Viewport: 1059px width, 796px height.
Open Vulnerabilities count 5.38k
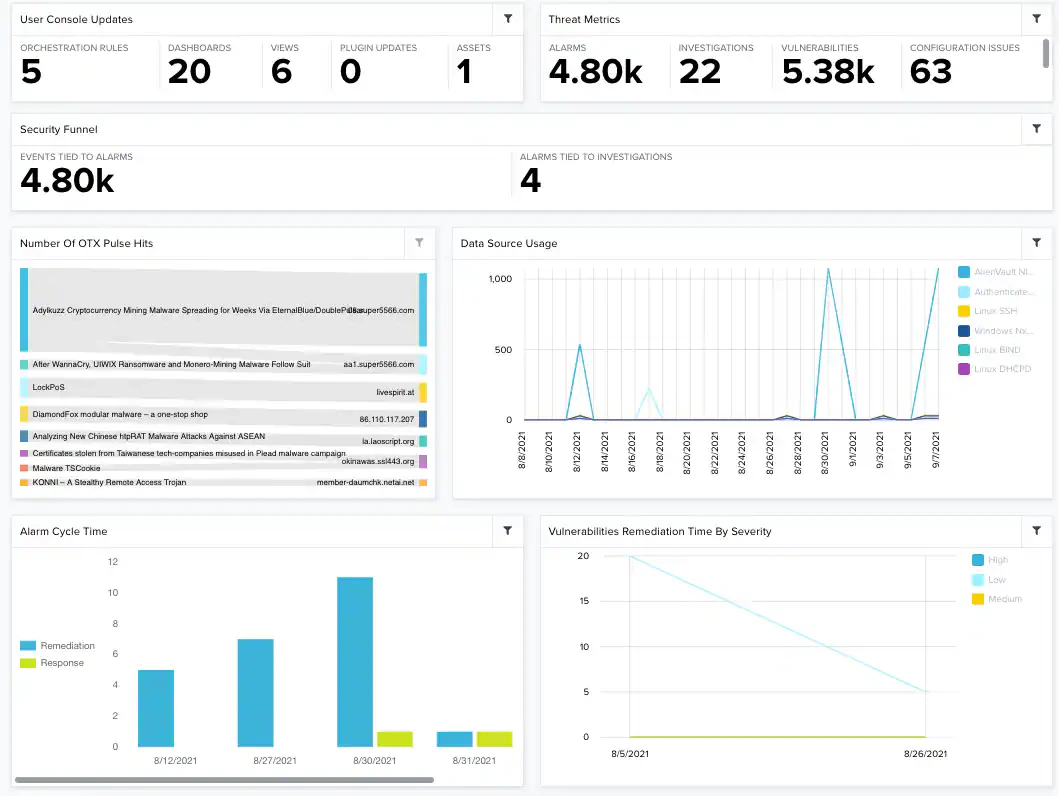(828, 72)
